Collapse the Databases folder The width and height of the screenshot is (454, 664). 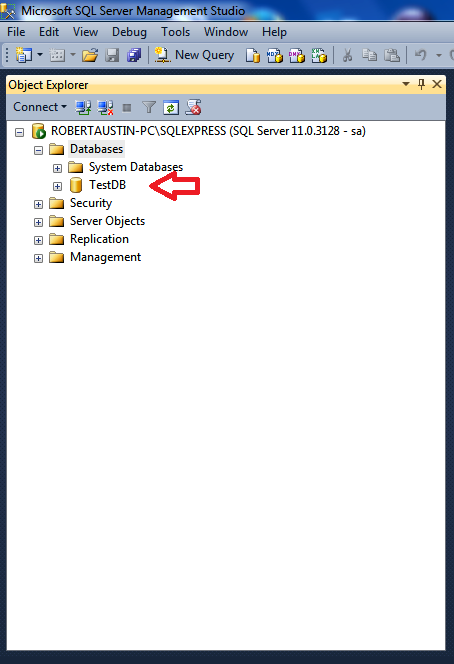pos(38,150)
